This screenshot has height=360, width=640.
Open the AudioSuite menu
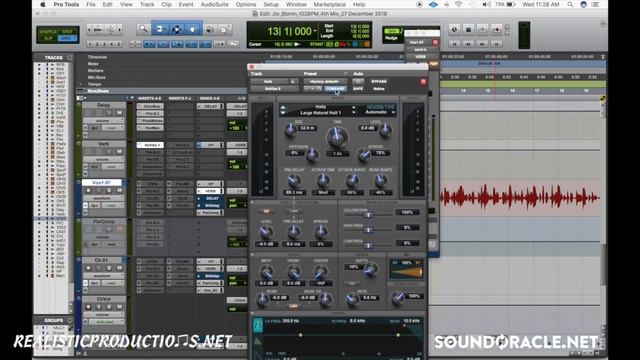coord(214,4)
